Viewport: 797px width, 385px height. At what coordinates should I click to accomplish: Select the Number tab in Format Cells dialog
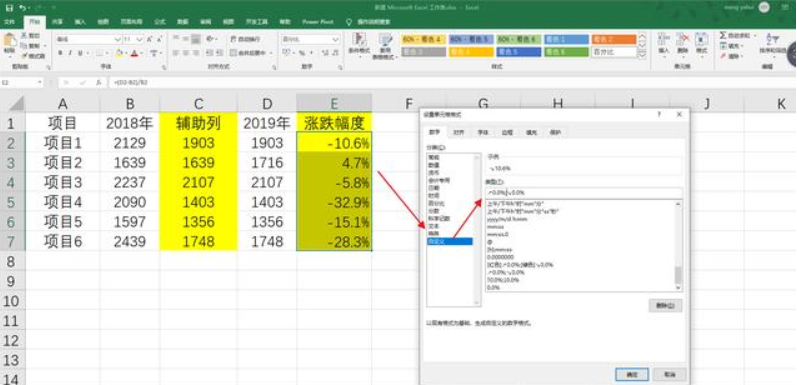[435, 133]
